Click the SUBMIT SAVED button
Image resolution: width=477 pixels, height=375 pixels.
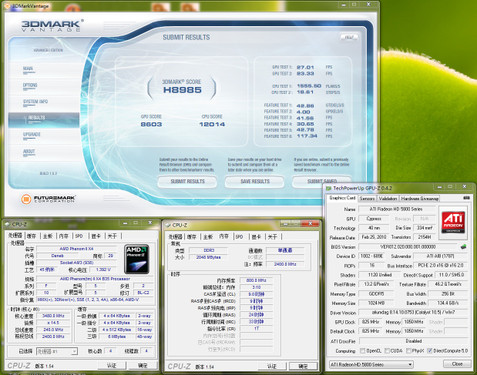322,181
